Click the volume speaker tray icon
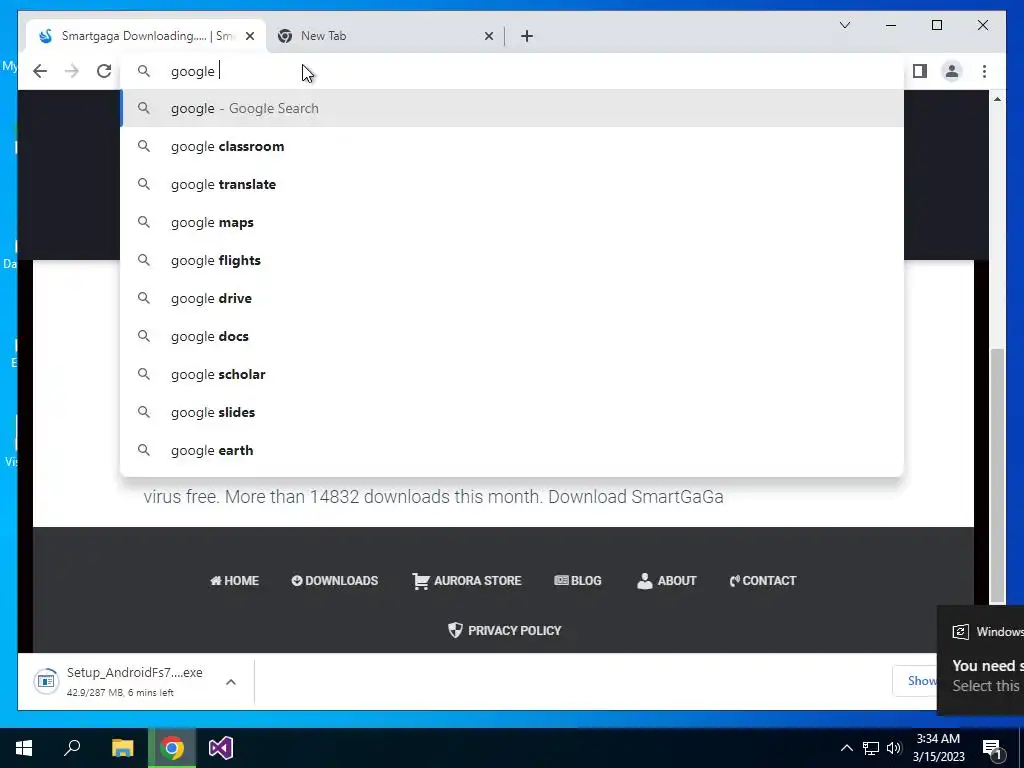This screenshot has height=768, width=1024. pos(894,748)
